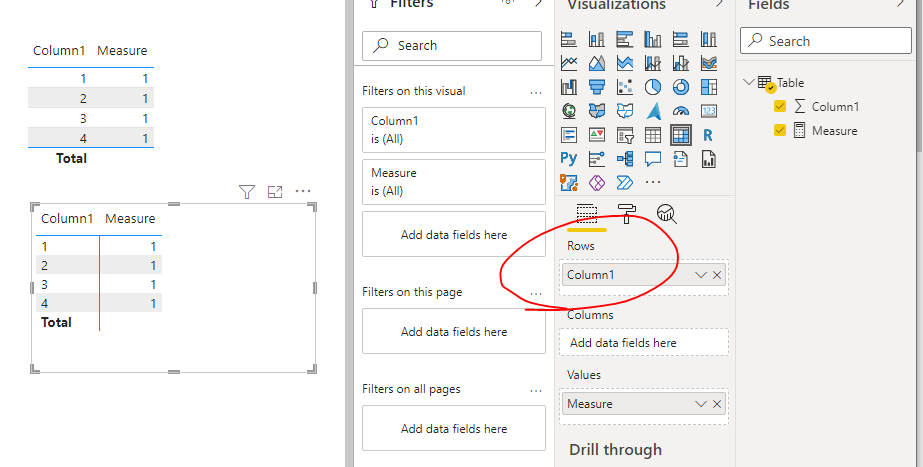
Task: Select the Azure map visual
Action: tap(653, 111)
